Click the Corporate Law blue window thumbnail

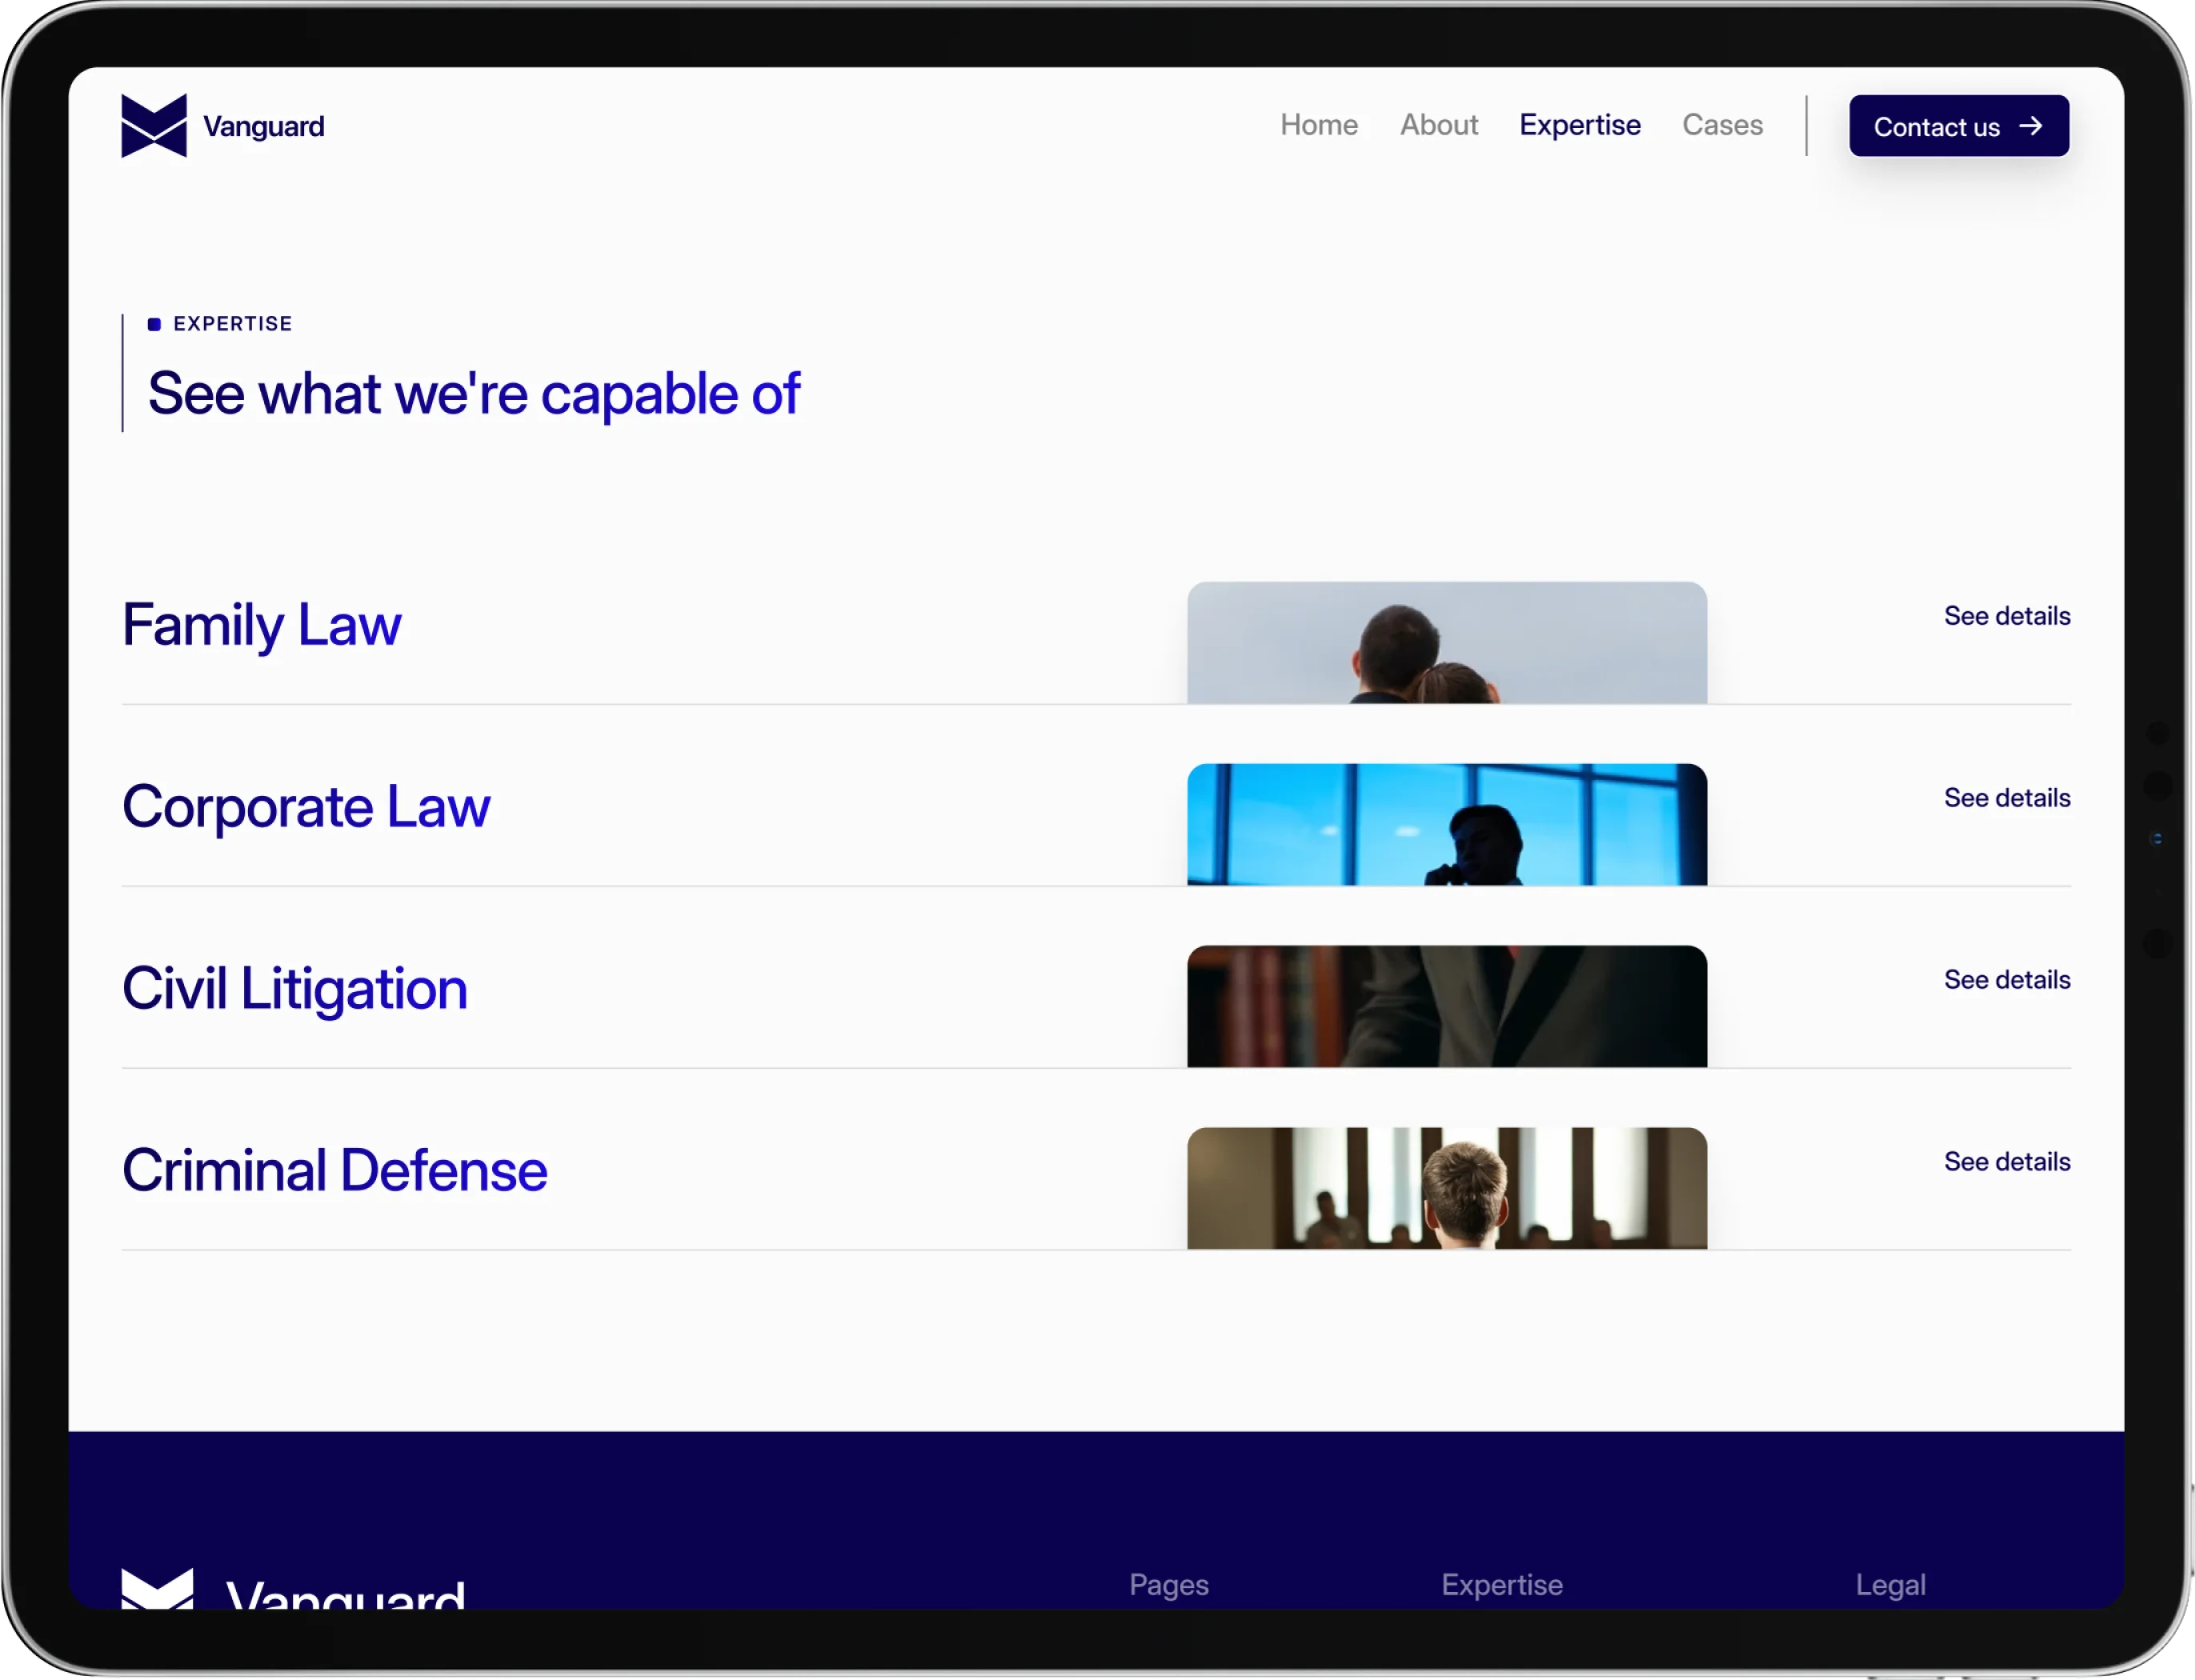pyautogui.click(x=1446, y=825)
